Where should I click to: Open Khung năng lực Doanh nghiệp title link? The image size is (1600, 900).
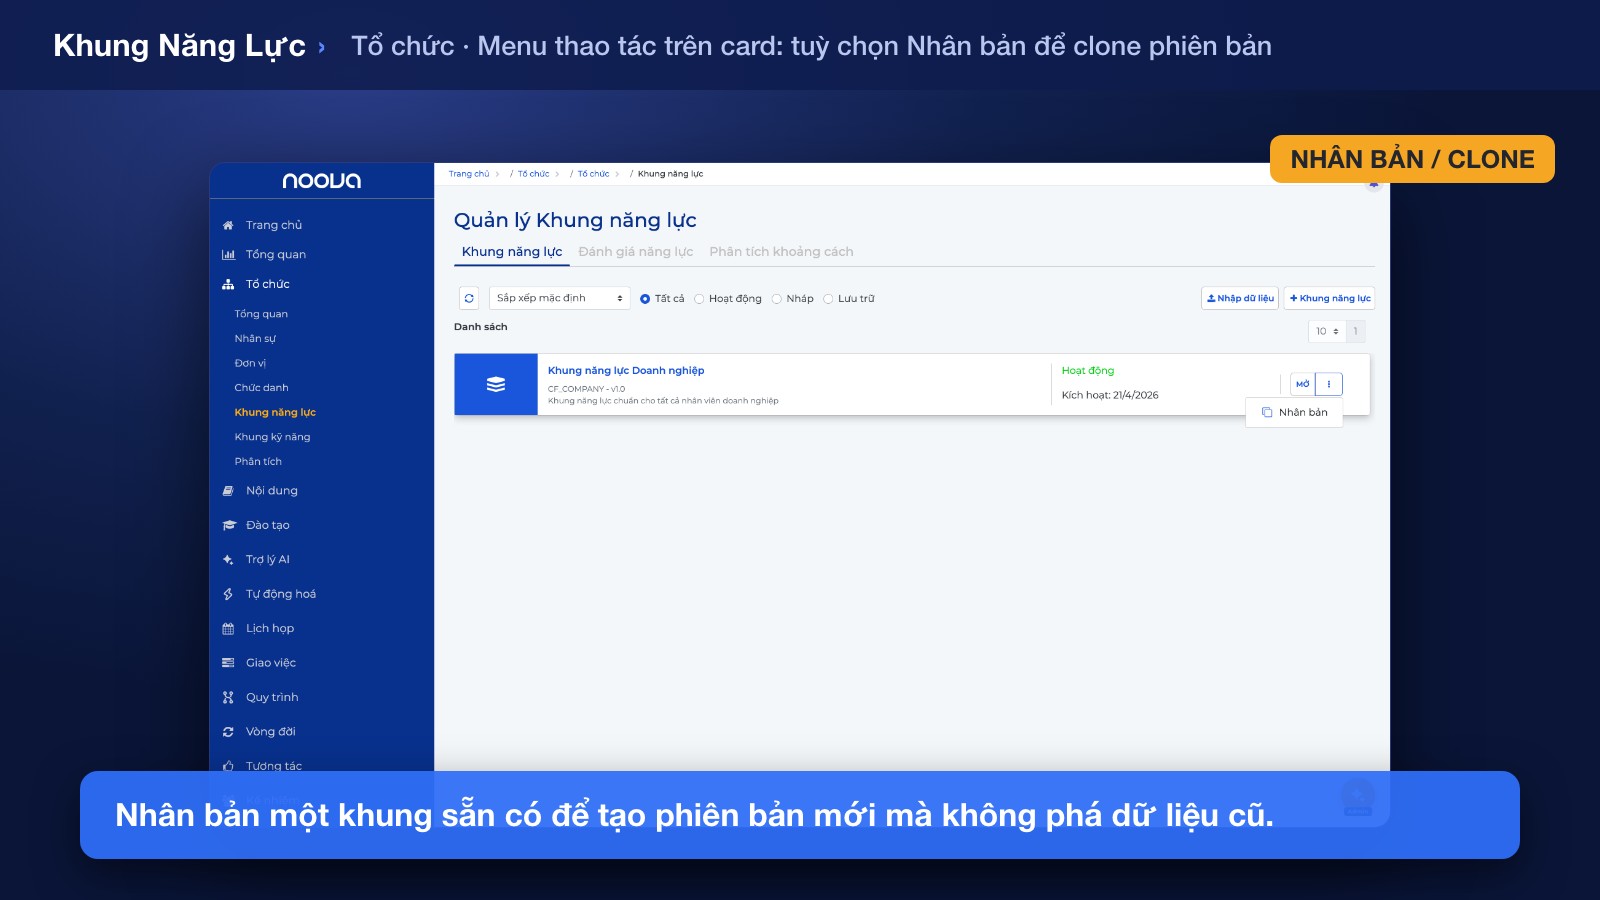coord(626,371)
